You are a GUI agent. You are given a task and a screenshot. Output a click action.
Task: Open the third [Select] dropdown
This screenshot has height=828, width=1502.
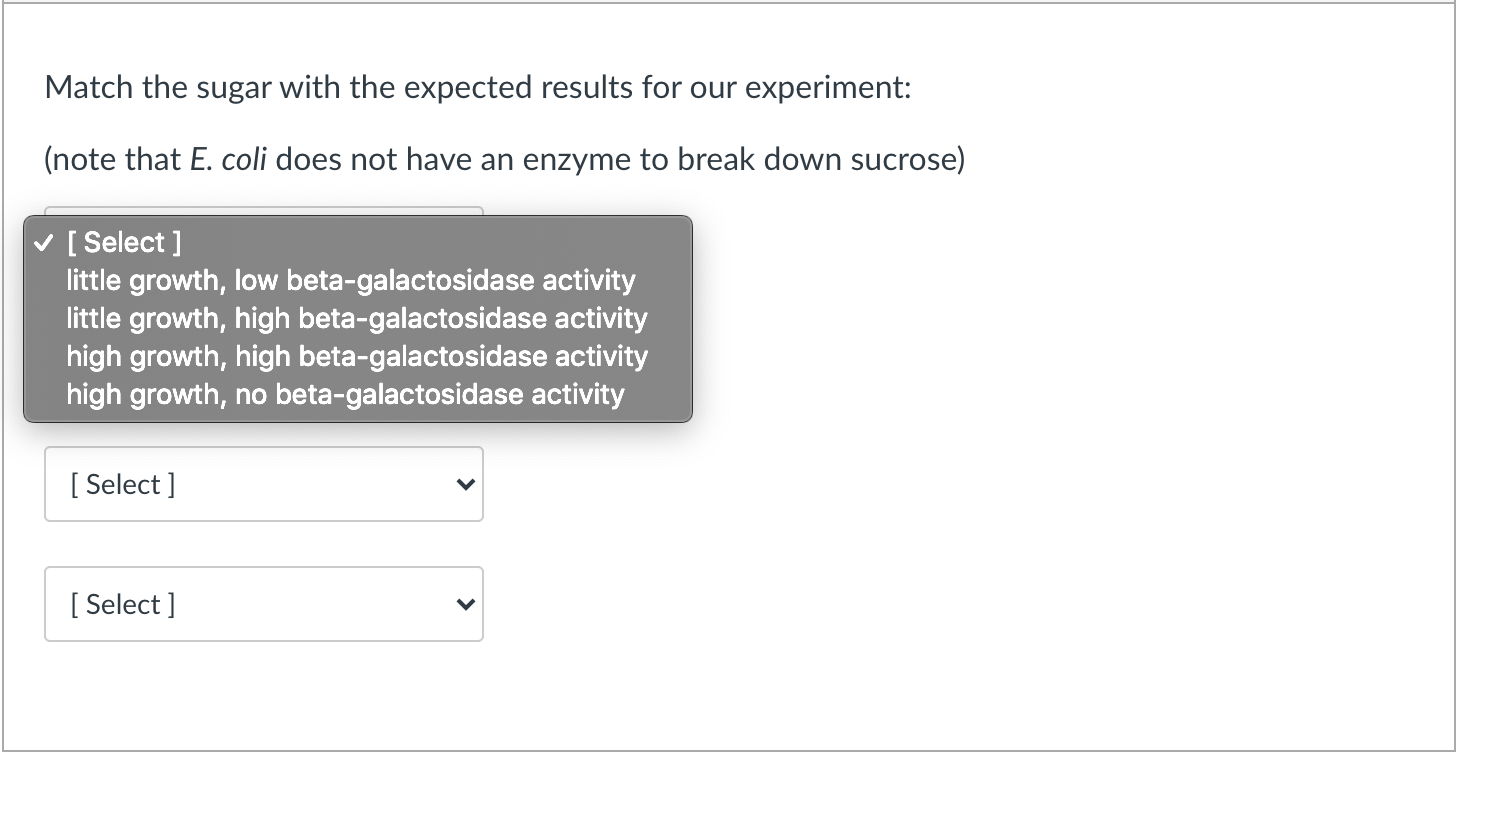(263, 604)
